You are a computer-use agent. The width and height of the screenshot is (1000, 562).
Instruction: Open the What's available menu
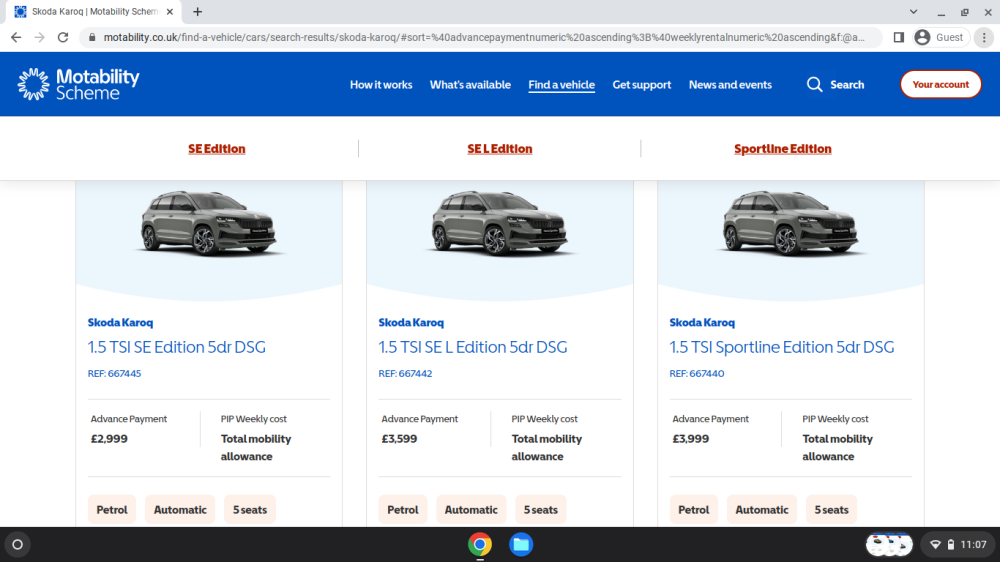[470, 84]
